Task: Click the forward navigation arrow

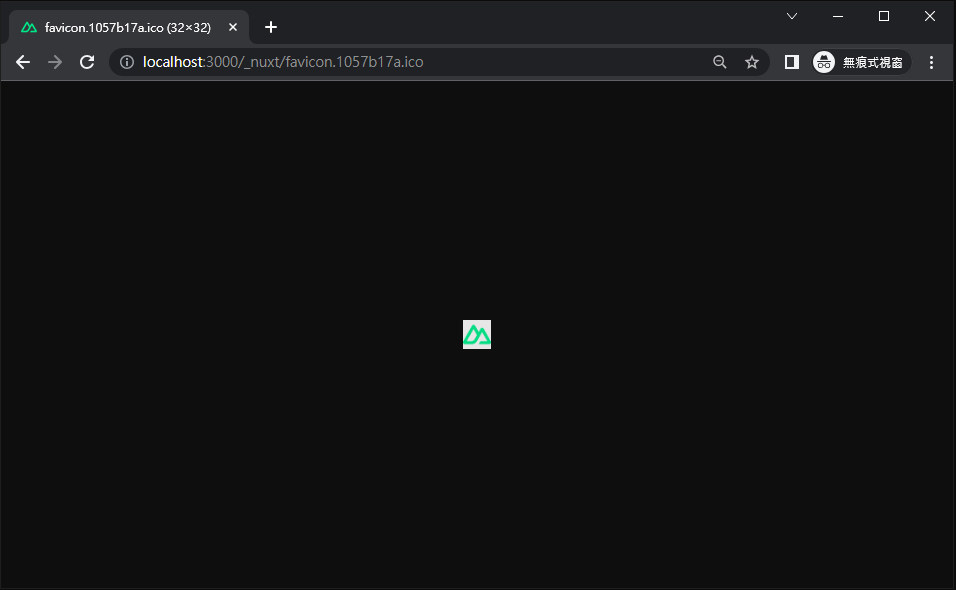Action: 55,62
